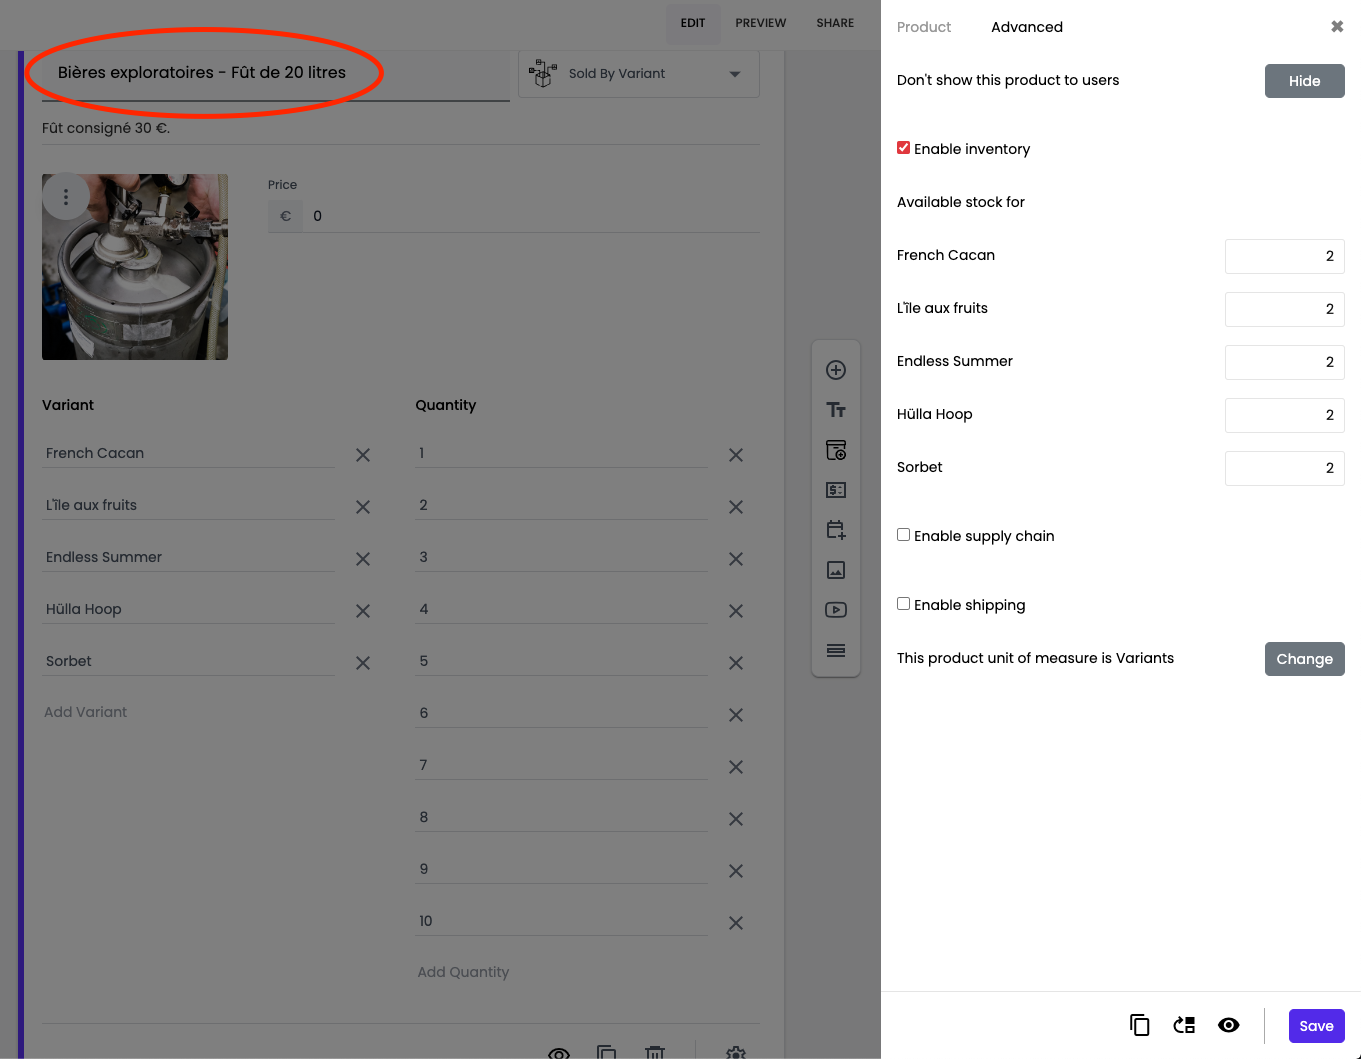The height and width of the screenshot is (1059, 1361).
Task: Open the Sold By Variant dropdown
Action: pos(639,74)
